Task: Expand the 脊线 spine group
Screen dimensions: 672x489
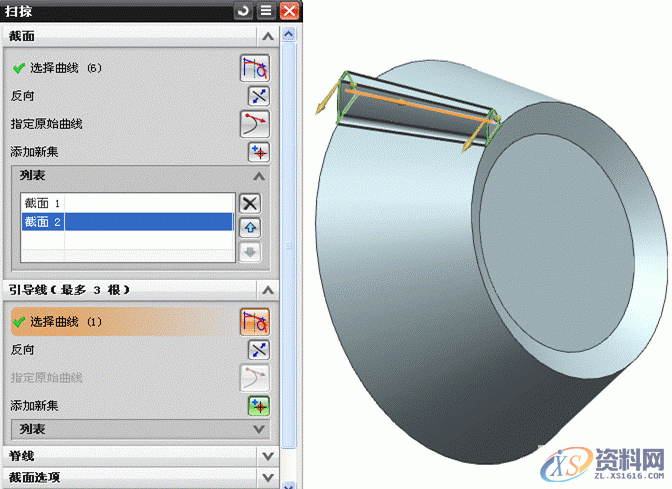Action: [267, 455]
